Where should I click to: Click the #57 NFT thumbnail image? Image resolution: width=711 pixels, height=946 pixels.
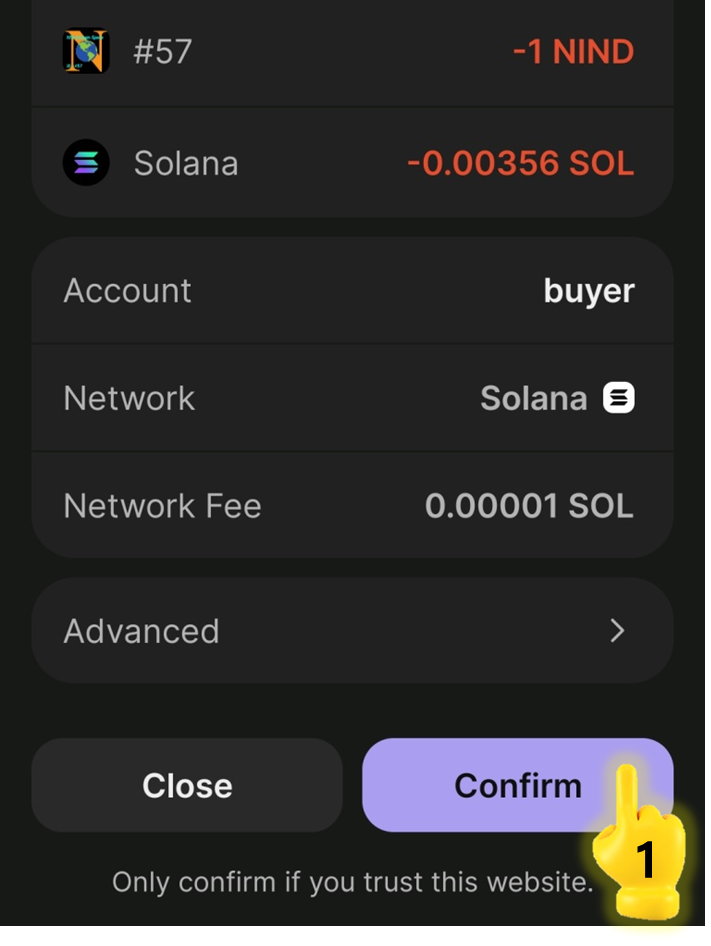pyautogui.click(x=86, y=52)
